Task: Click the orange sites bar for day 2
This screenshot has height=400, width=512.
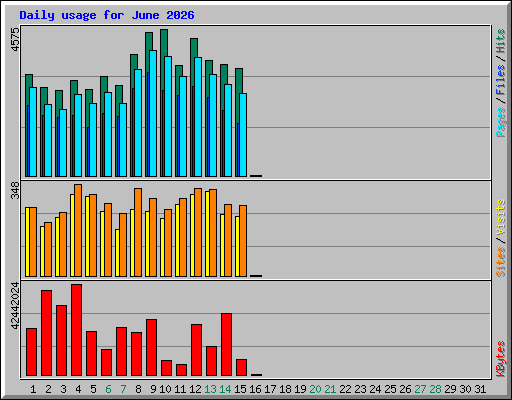Action: tap(48, 249)
